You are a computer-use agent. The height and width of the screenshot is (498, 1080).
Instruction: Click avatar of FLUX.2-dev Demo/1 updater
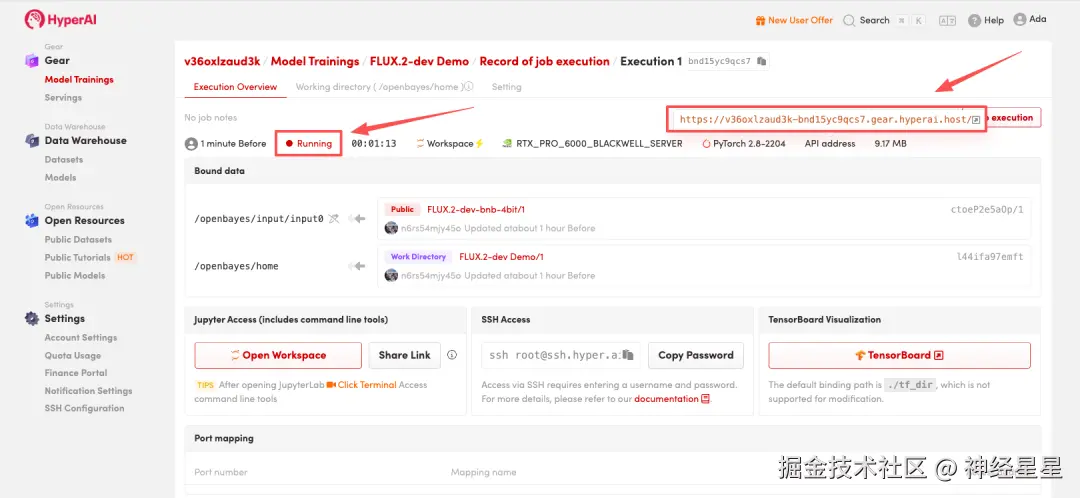[391, 276]
